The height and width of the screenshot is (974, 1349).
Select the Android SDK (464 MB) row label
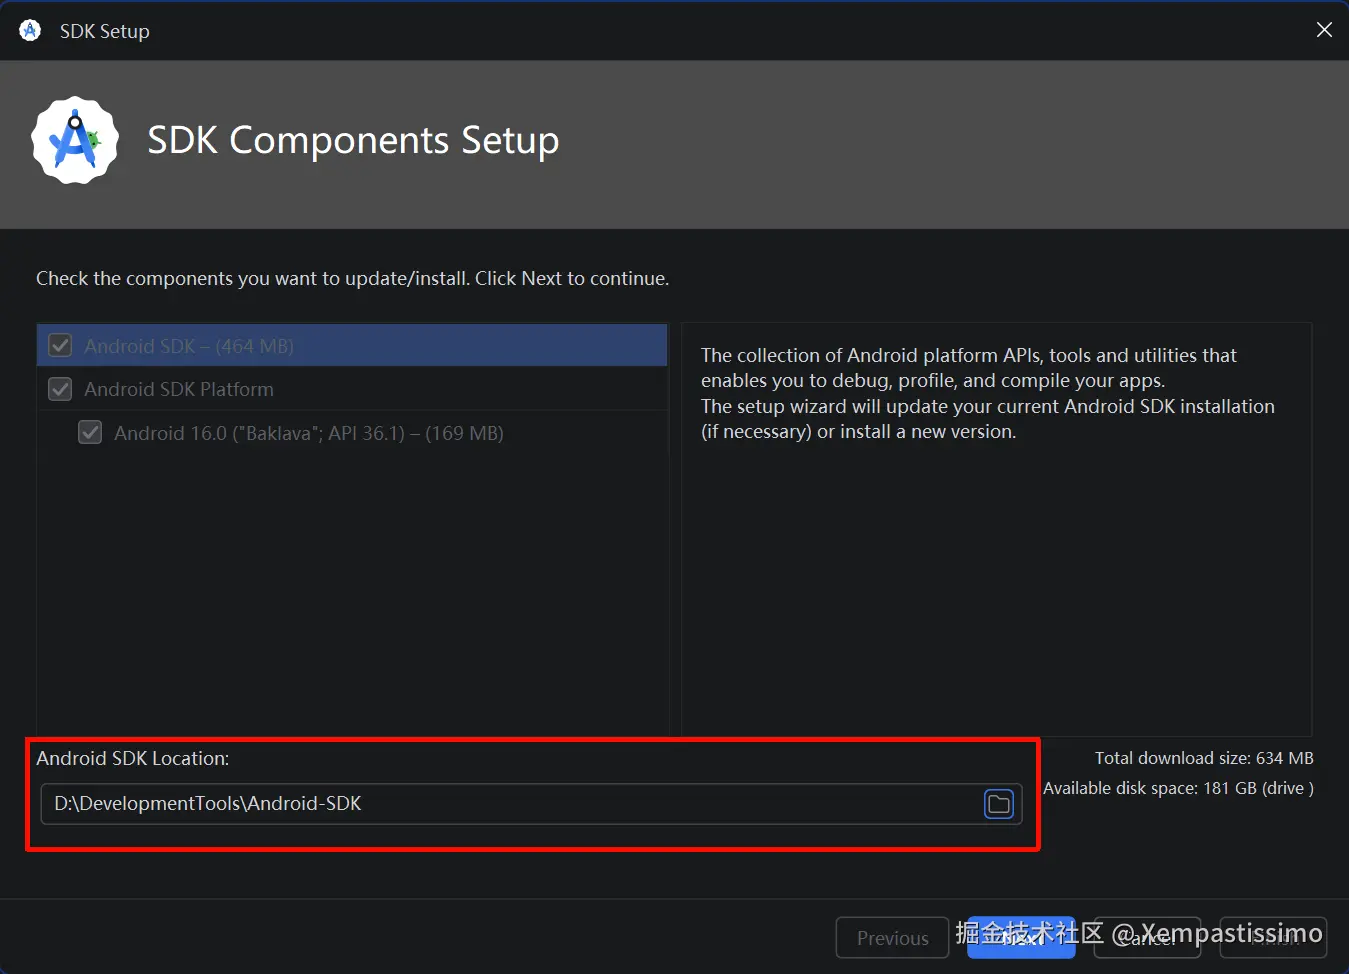189,346
